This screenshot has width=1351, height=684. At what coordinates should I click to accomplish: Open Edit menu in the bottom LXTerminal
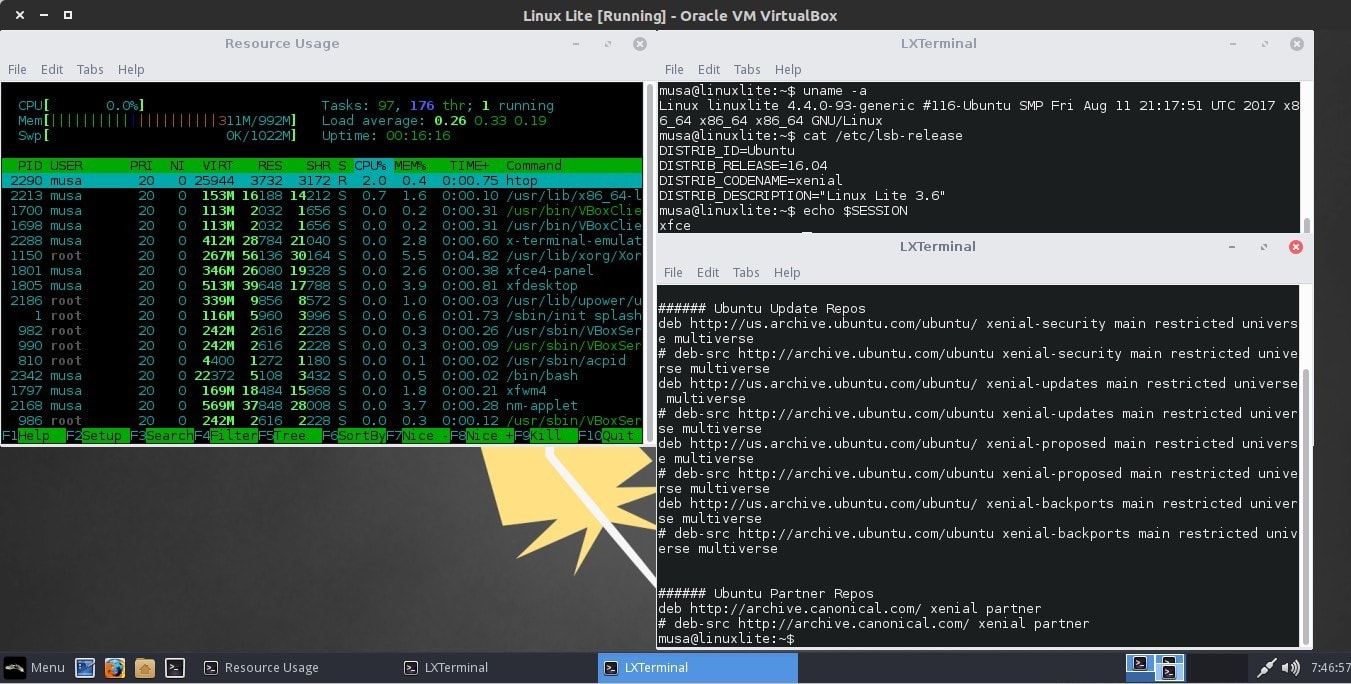click(708, 272)
